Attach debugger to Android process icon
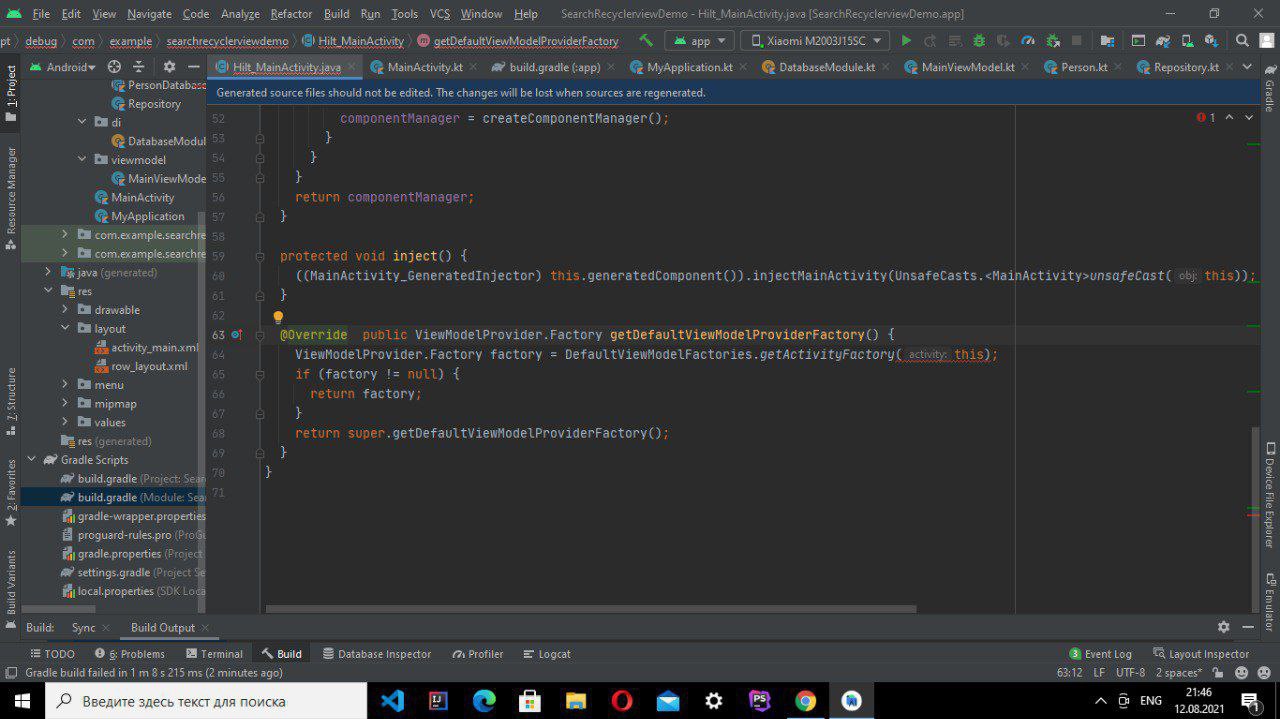Screen dimensions: 1280x719 1052,41
